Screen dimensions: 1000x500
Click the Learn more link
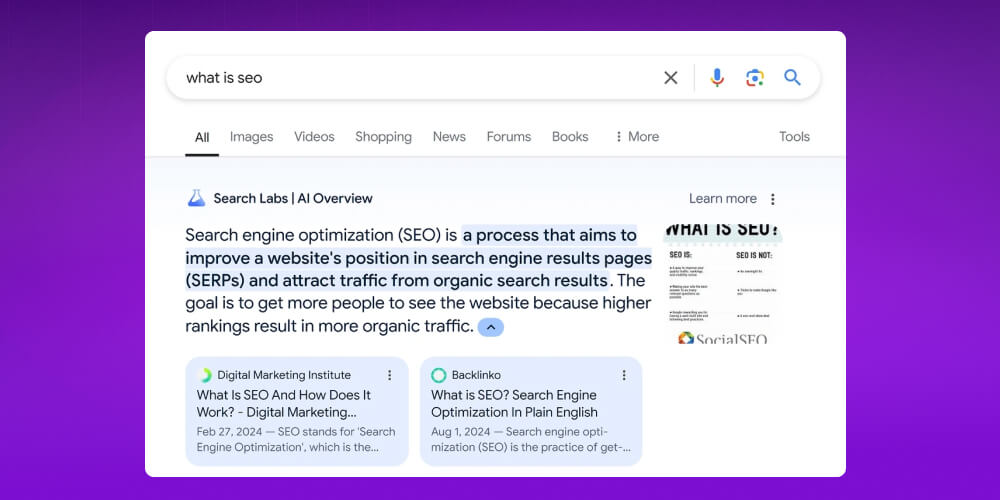(x=722, y=199)
